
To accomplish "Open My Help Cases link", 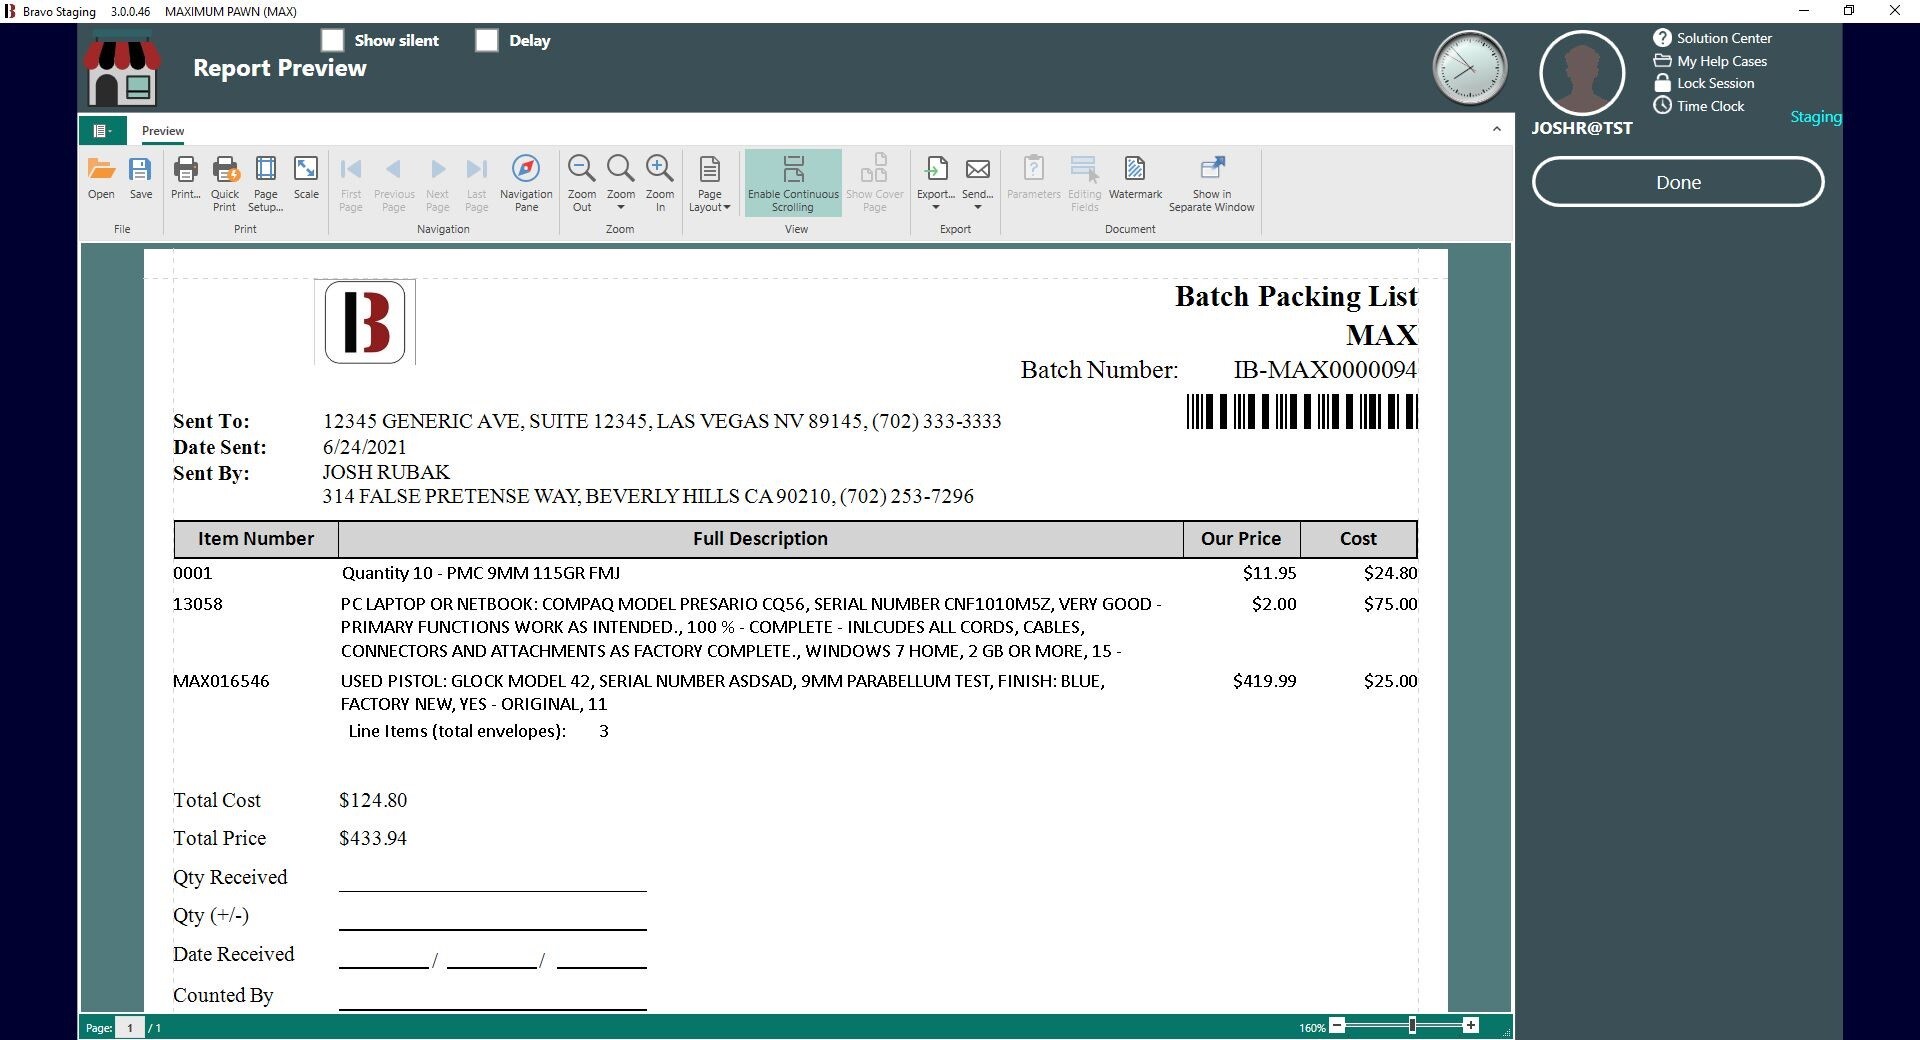I will (x=1721, y=61).
